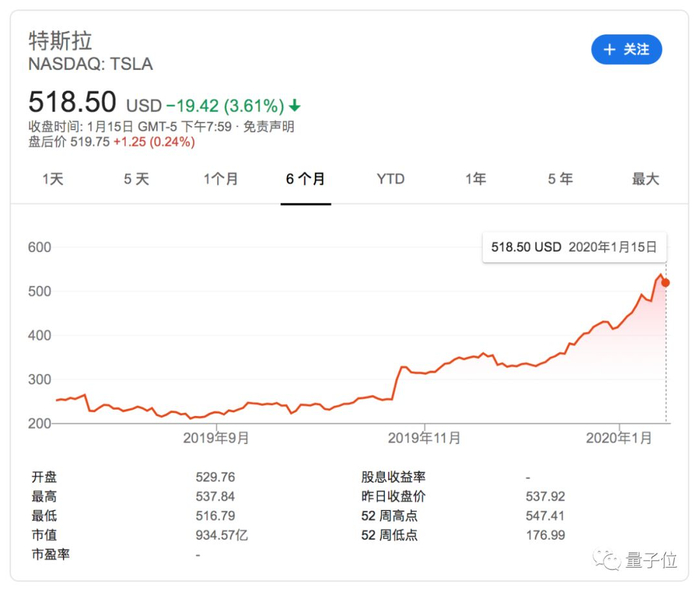Select the 6 个月 tab

point(305,179)
